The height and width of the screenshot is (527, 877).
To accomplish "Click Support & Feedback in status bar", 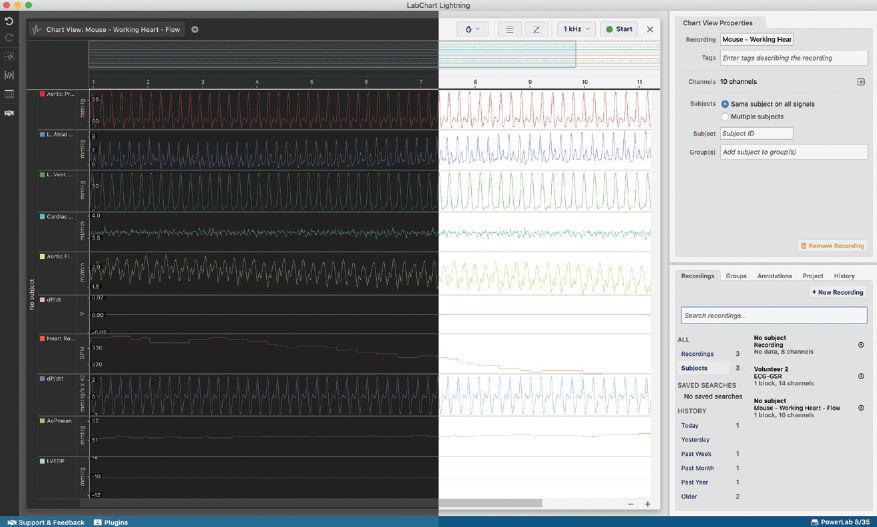I will (46, 523).
